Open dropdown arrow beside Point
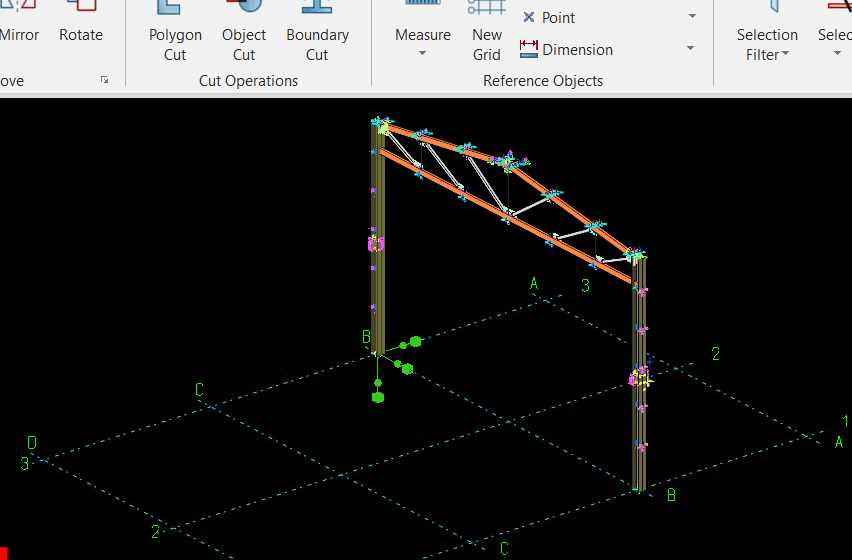The height and width of the screenshot is (560, 852). pos(692,17)
